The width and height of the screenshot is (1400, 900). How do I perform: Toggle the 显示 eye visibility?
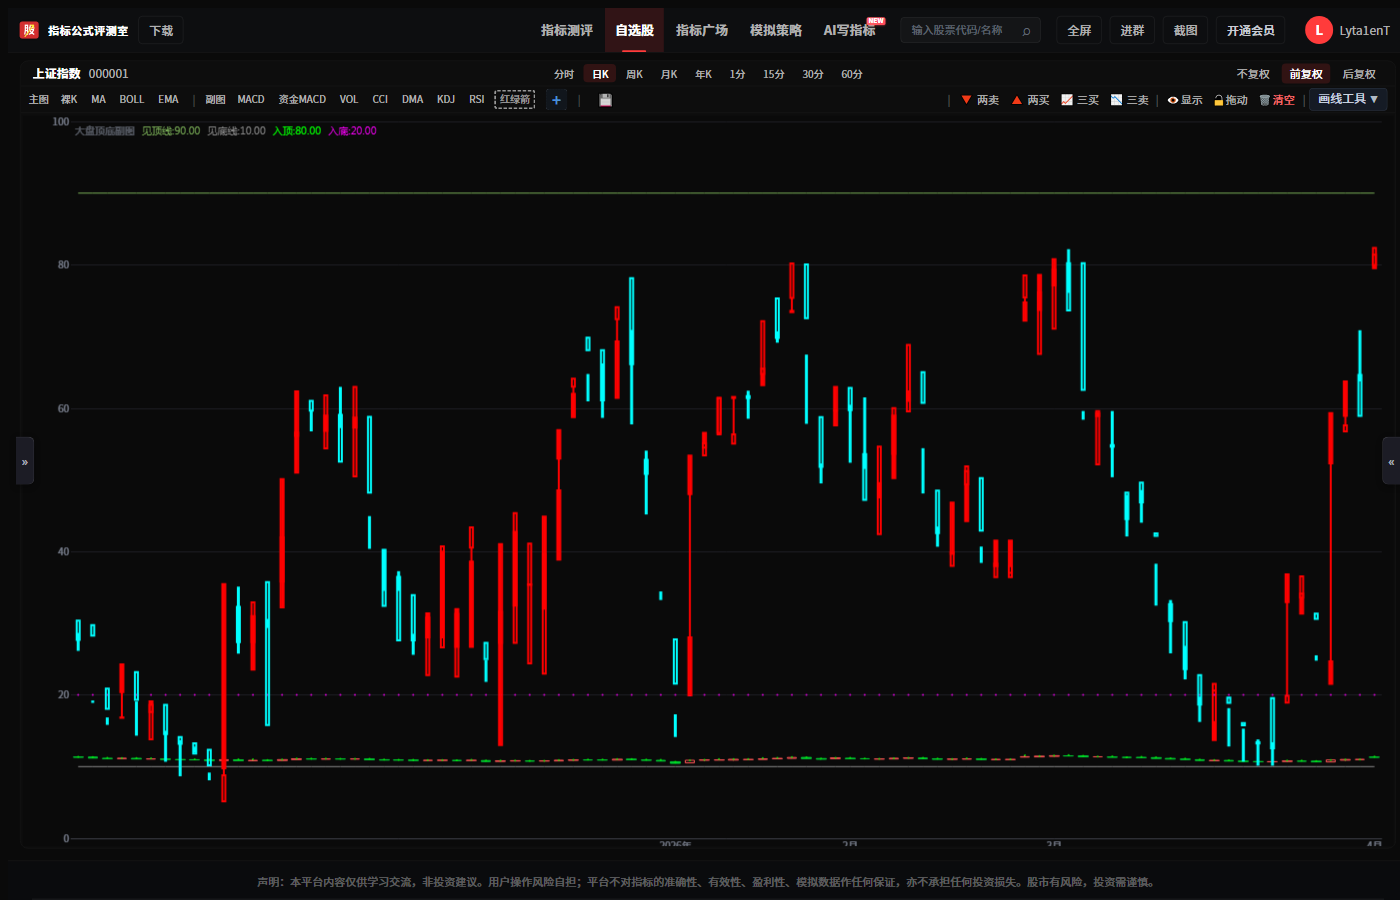[x=1185, y=100]
